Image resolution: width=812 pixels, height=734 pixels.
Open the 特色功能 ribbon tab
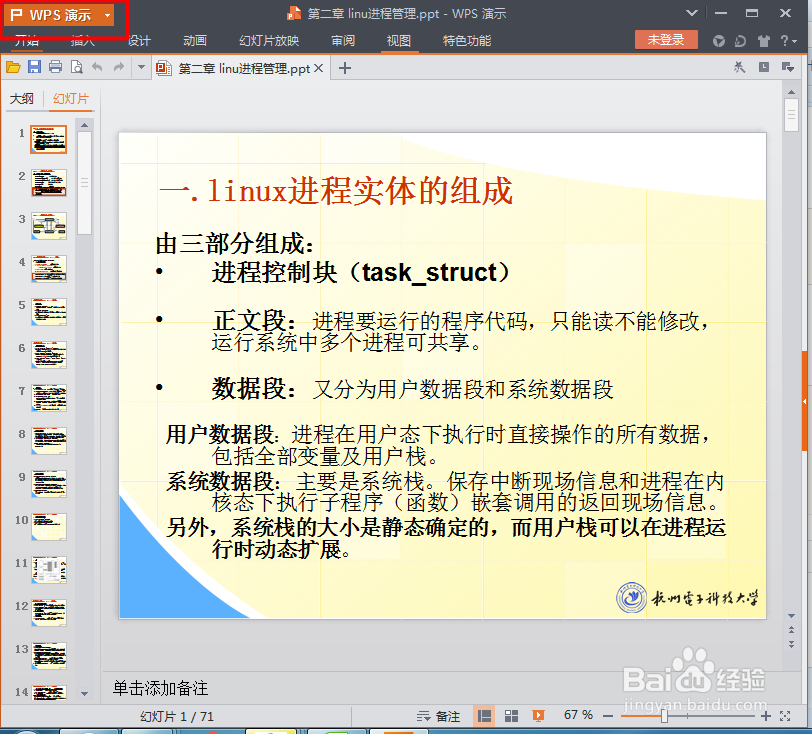point(467,41)
